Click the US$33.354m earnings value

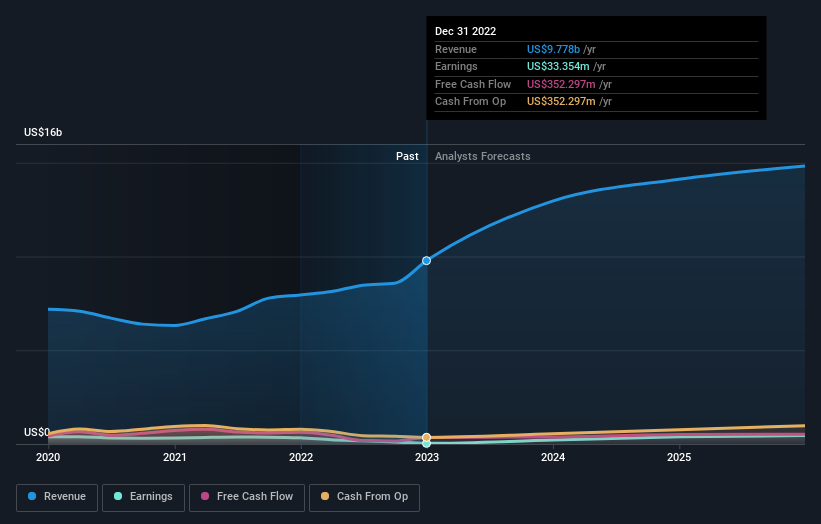[558, 66]
